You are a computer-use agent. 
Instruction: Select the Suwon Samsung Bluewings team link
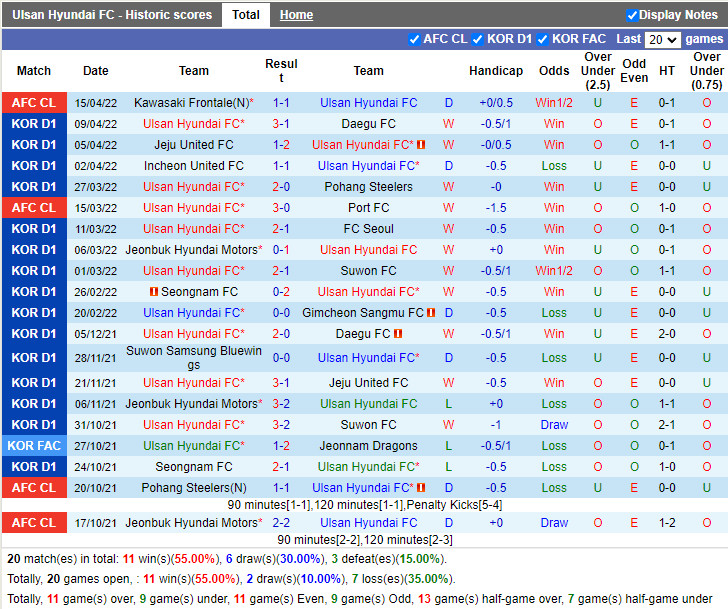194,358
